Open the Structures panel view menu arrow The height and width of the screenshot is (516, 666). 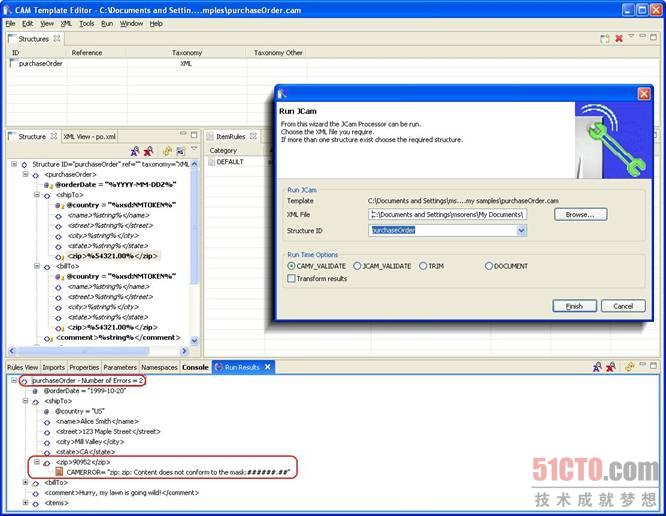632,37
